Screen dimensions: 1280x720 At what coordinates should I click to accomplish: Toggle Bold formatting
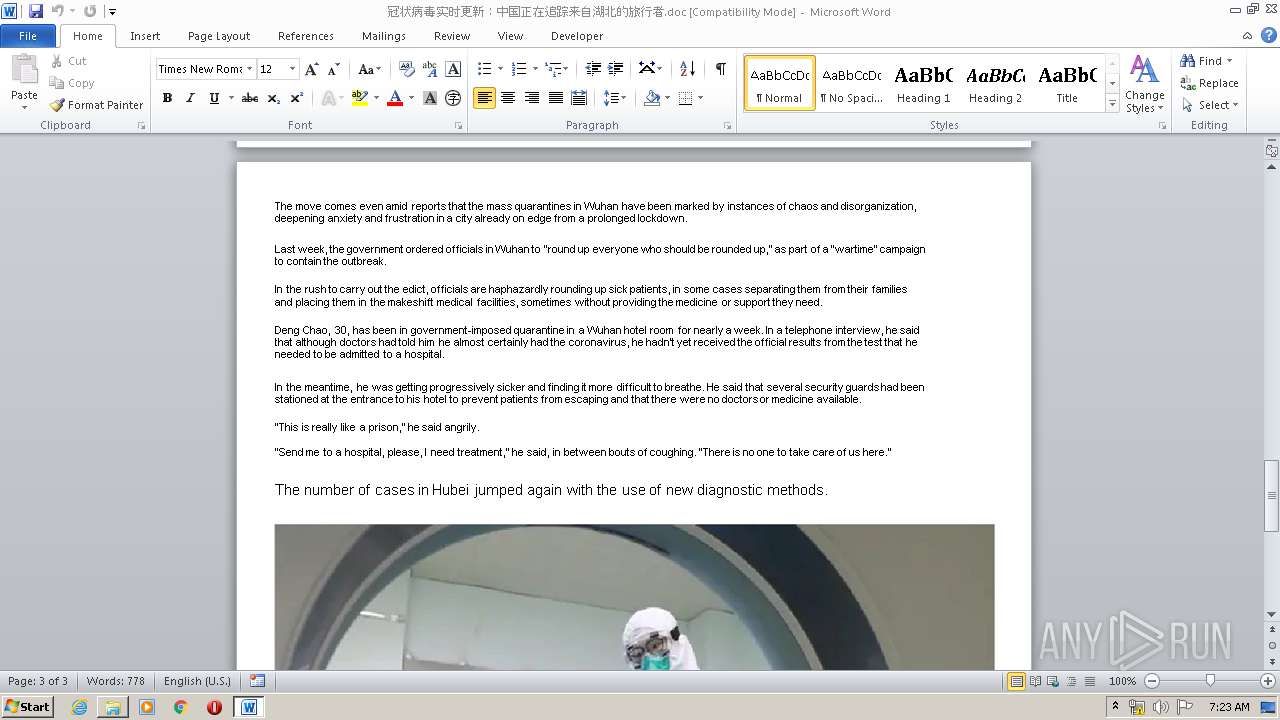point(167,98)
